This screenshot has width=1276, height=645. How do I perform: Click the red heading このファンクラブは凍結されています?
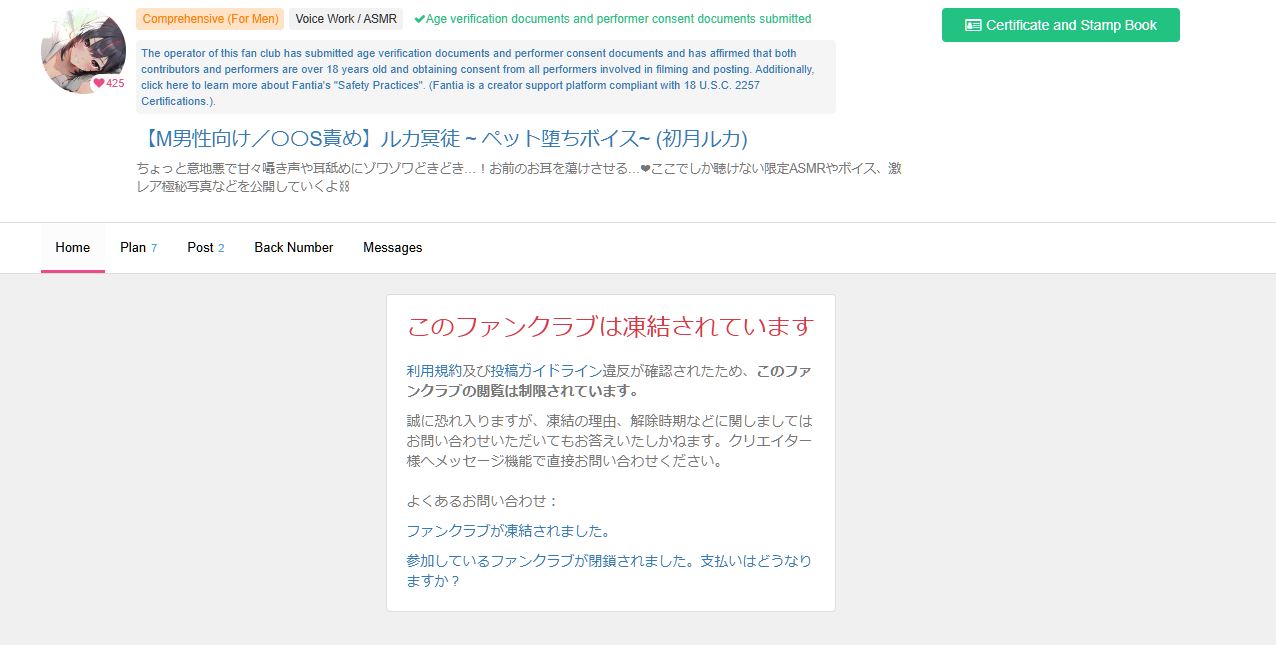(610, 327)
